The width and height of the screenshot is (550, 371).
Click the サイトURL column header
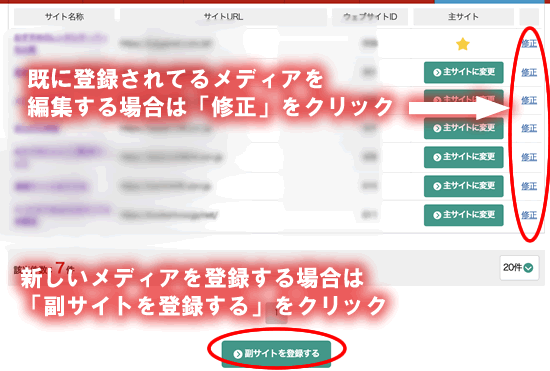tap(223, 16)
